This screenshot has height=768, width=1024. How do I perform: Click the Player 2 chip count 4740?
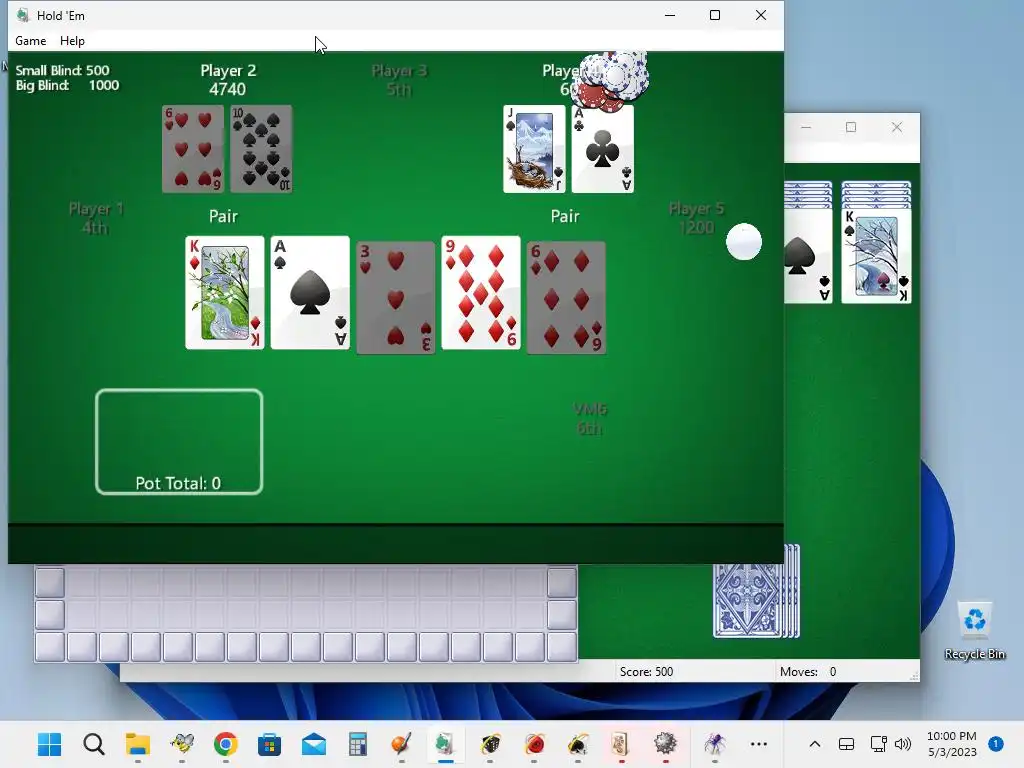point(227,89)
